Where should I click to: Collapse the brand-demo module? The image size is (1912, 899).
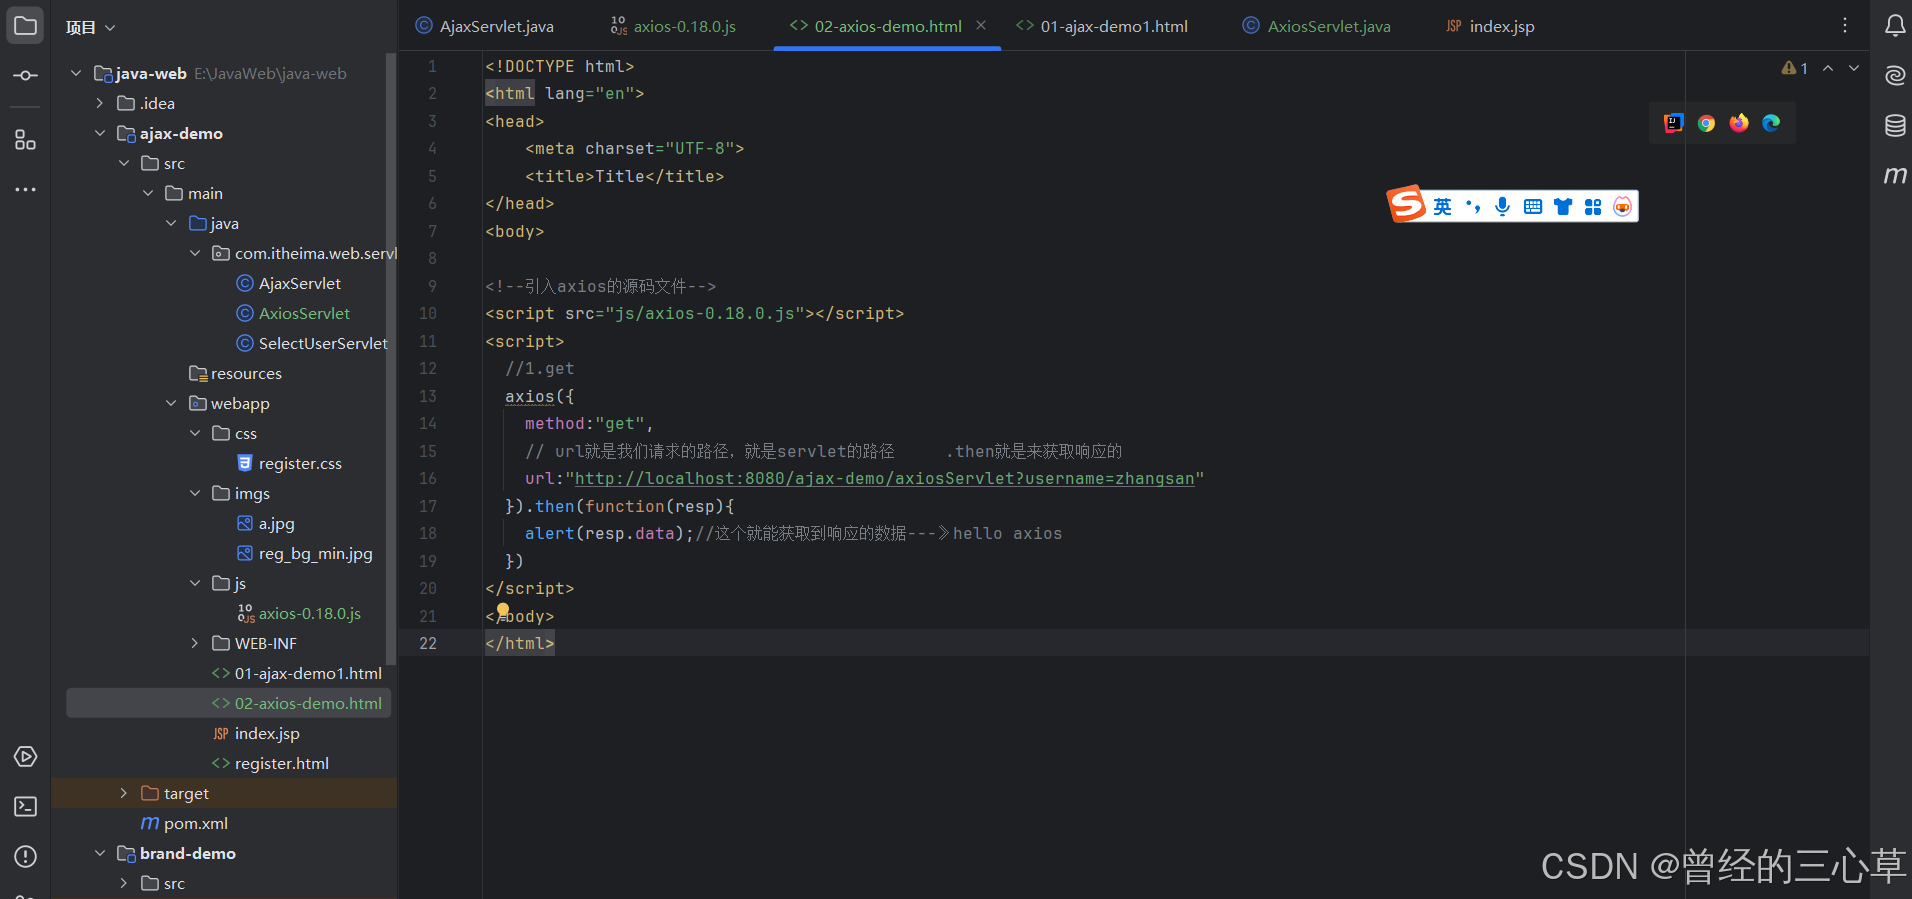[x=100, y=853]
